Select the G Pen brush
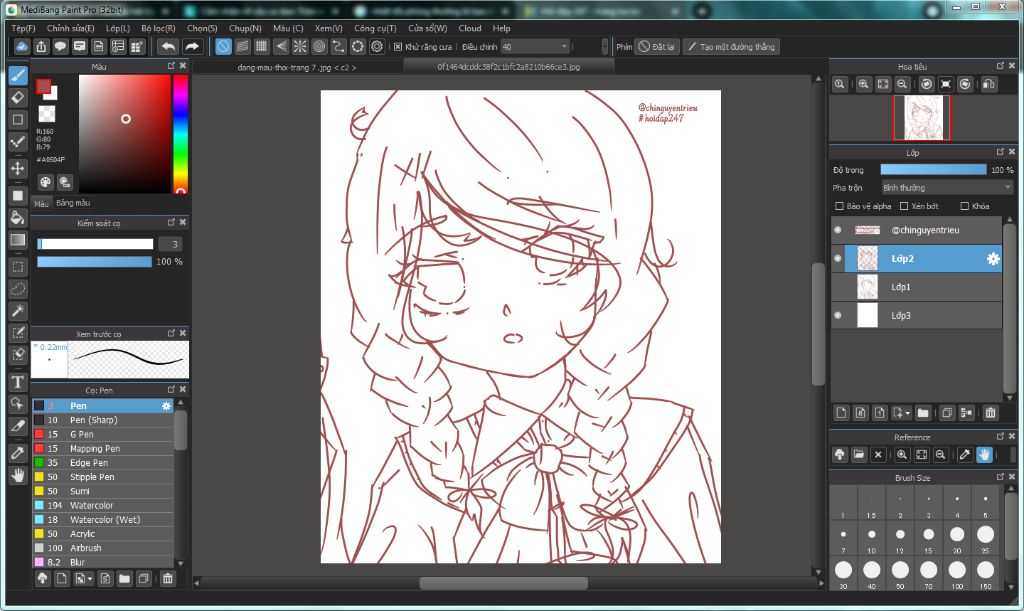Screen dimensions: 1024x611 click(x=103, y=434)
